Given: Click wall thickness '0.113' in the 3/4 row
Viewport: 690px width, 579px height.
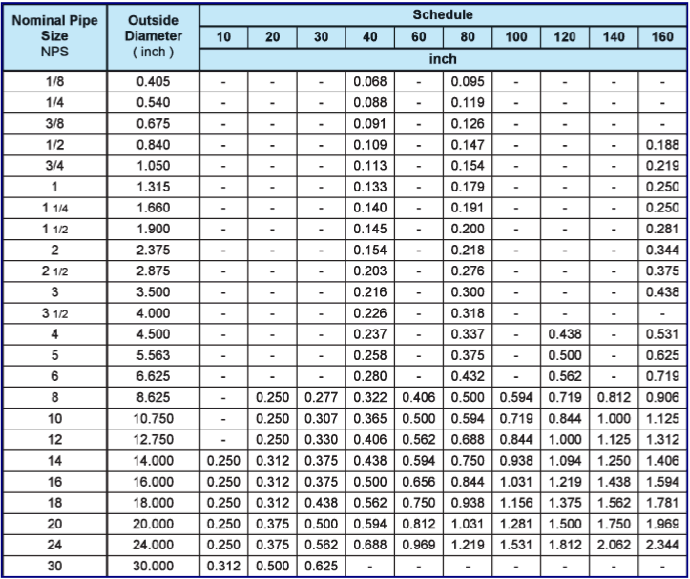Looking at the screenshot, I should tap(370, 166).
